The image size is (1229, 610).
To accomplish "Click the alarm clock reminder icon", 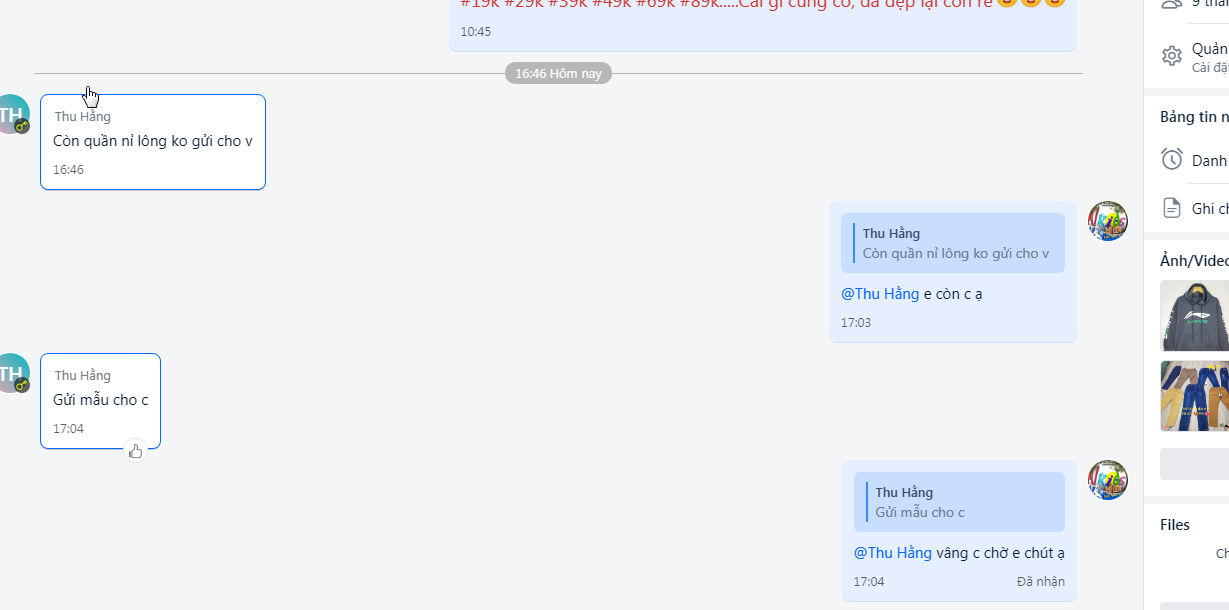I will tap(1172, 159).
